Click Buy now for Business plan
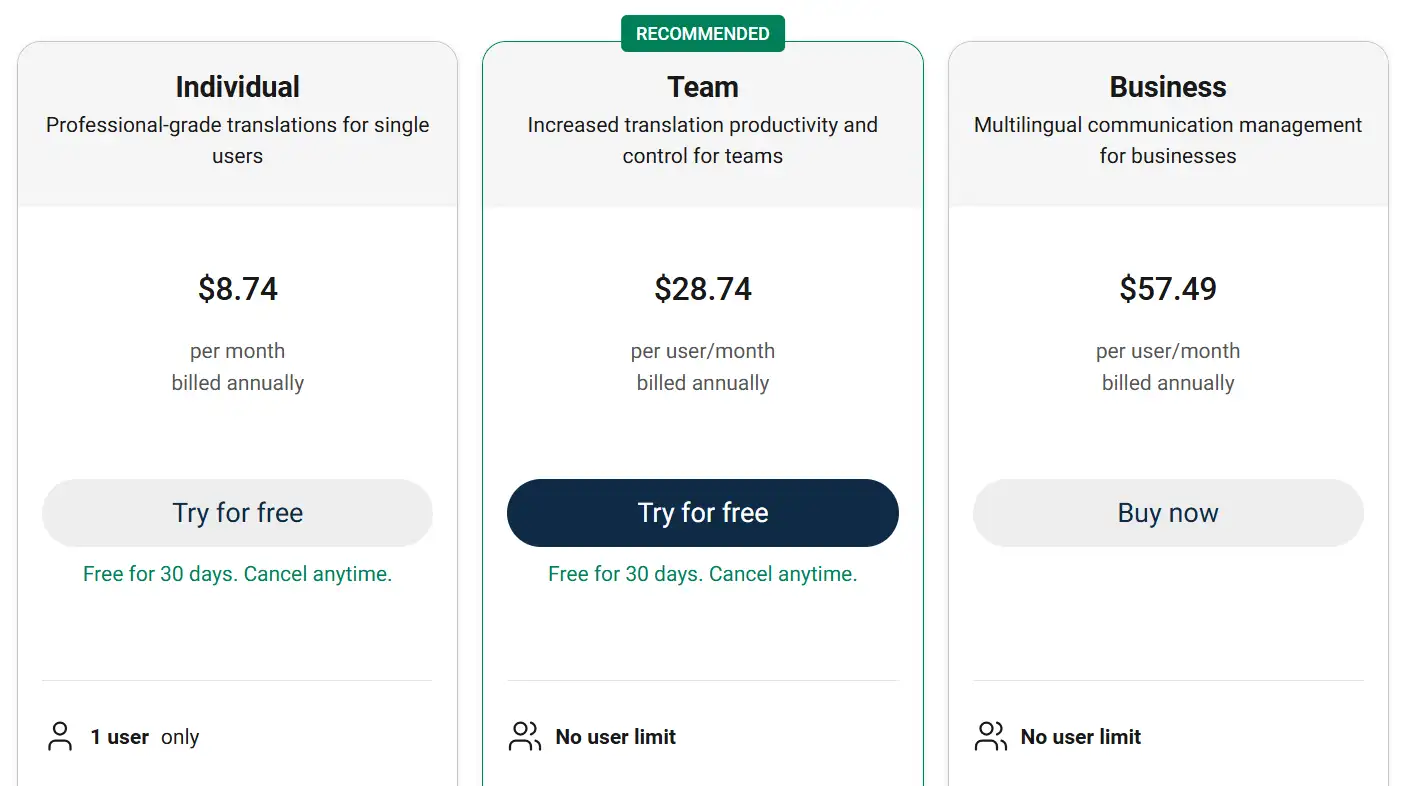Image resolution: width=1405 pixels, height=786 pixels. tap(1168, 513)
